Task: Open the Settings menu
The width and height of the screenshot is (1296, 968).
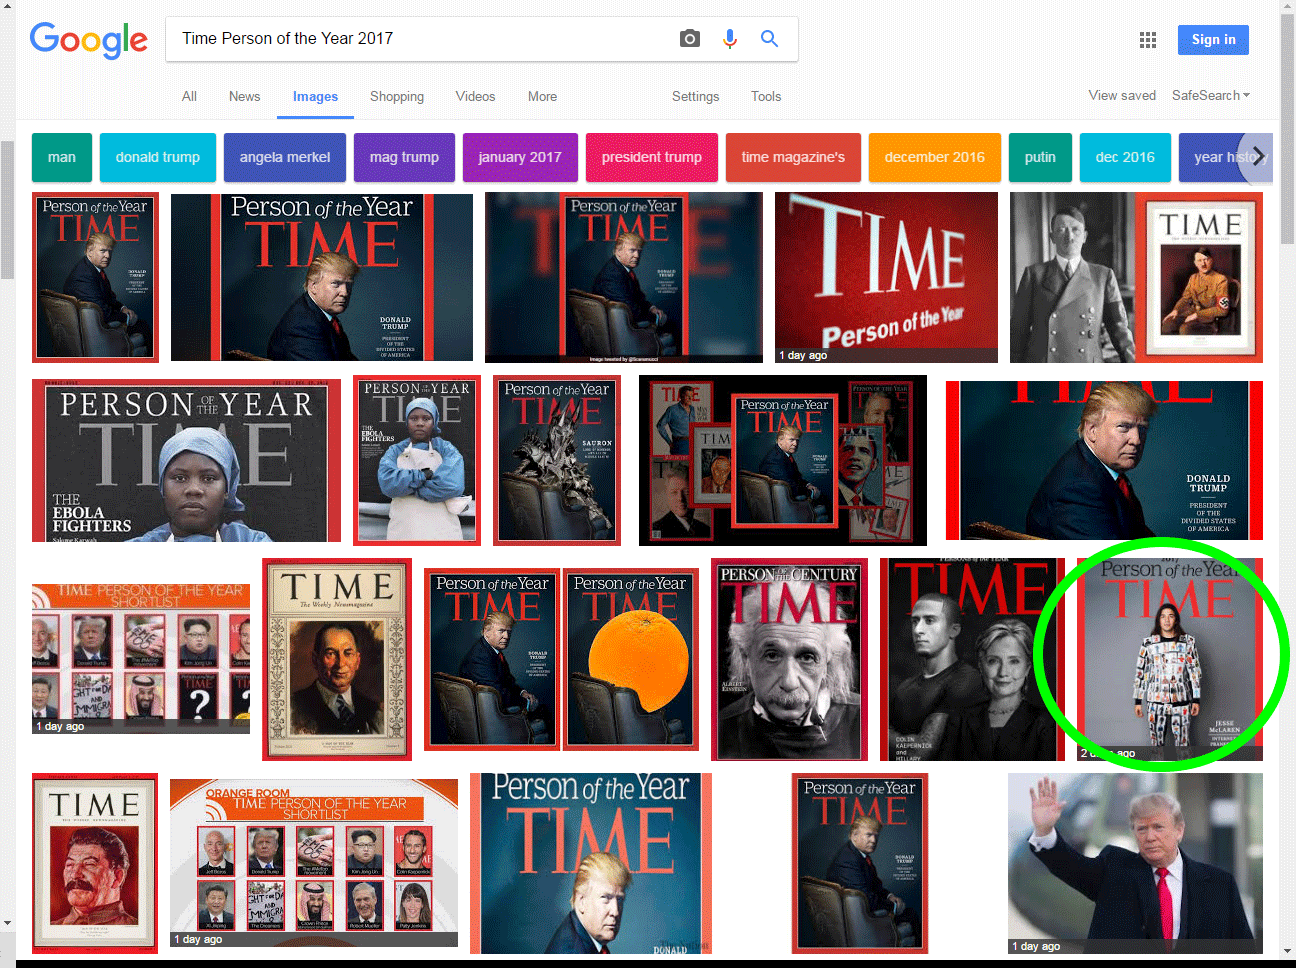Action: coord(695,96)
